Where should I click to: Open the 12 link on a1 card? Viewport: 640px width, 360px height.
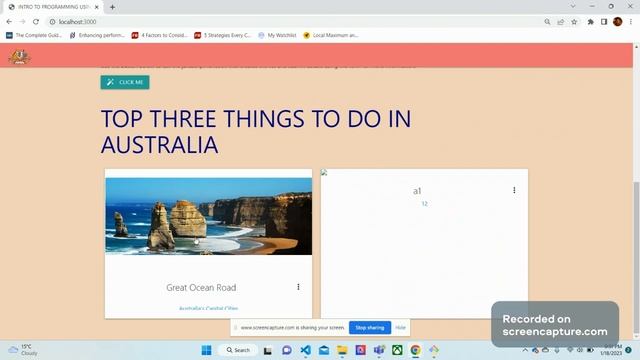click(424, 204)
